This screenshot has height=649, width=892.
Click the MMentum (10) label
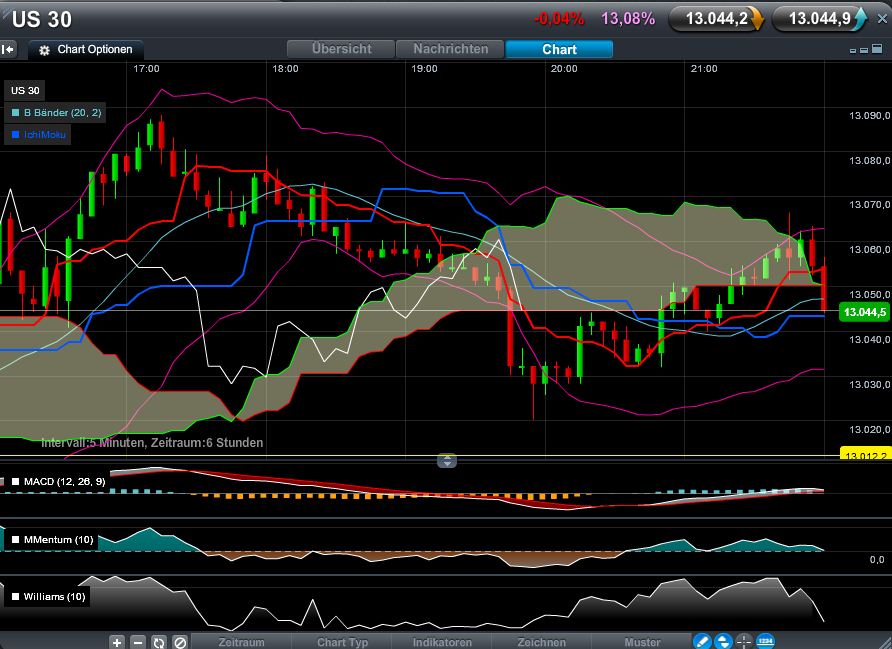59,540
